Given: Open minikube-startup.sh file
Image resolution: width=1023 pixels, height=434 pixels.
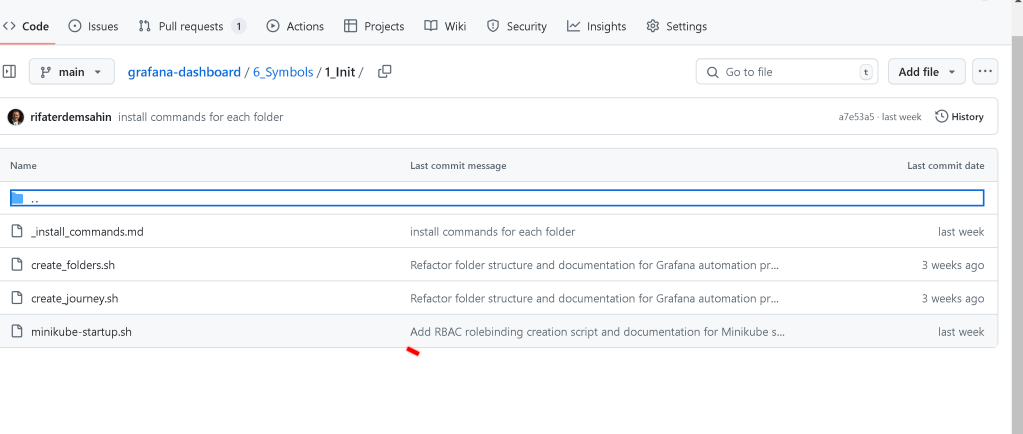Looking at the screenshot, I should coord(82,332).
